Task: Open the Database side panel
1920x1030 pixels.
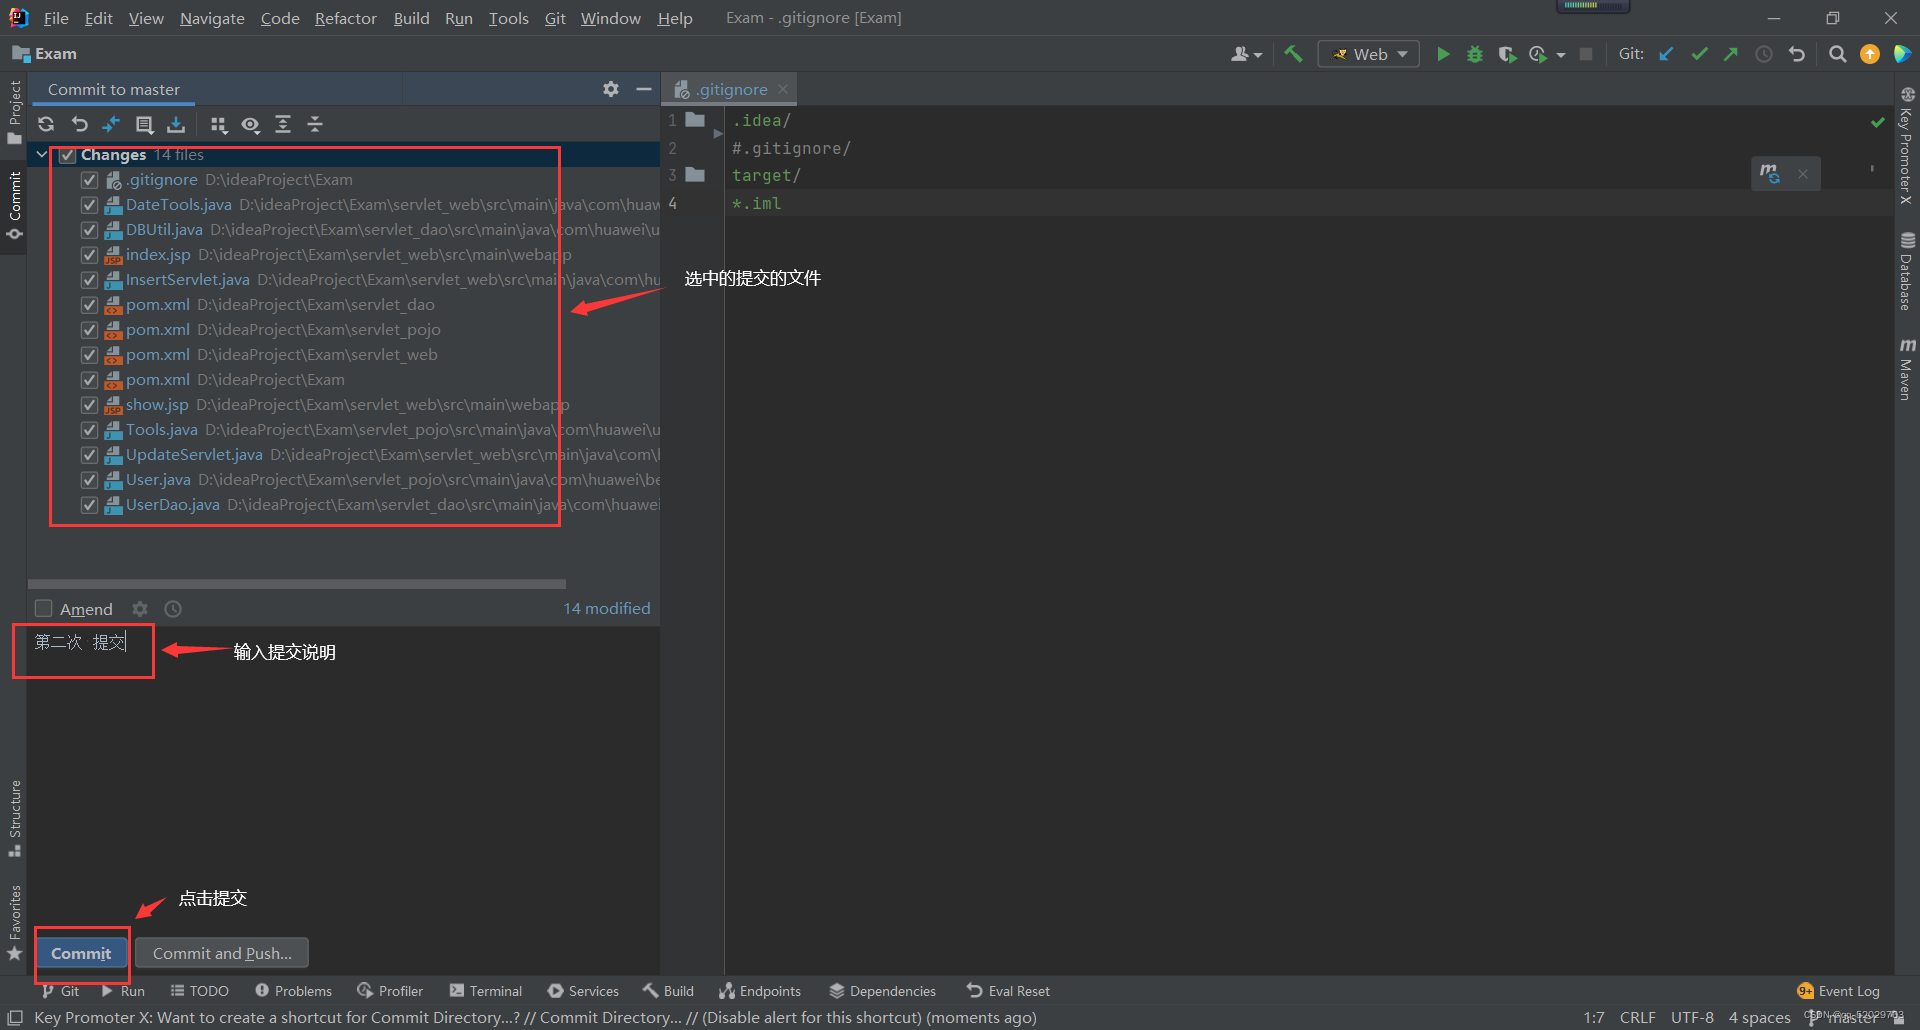Action: tap(1907, 272)
